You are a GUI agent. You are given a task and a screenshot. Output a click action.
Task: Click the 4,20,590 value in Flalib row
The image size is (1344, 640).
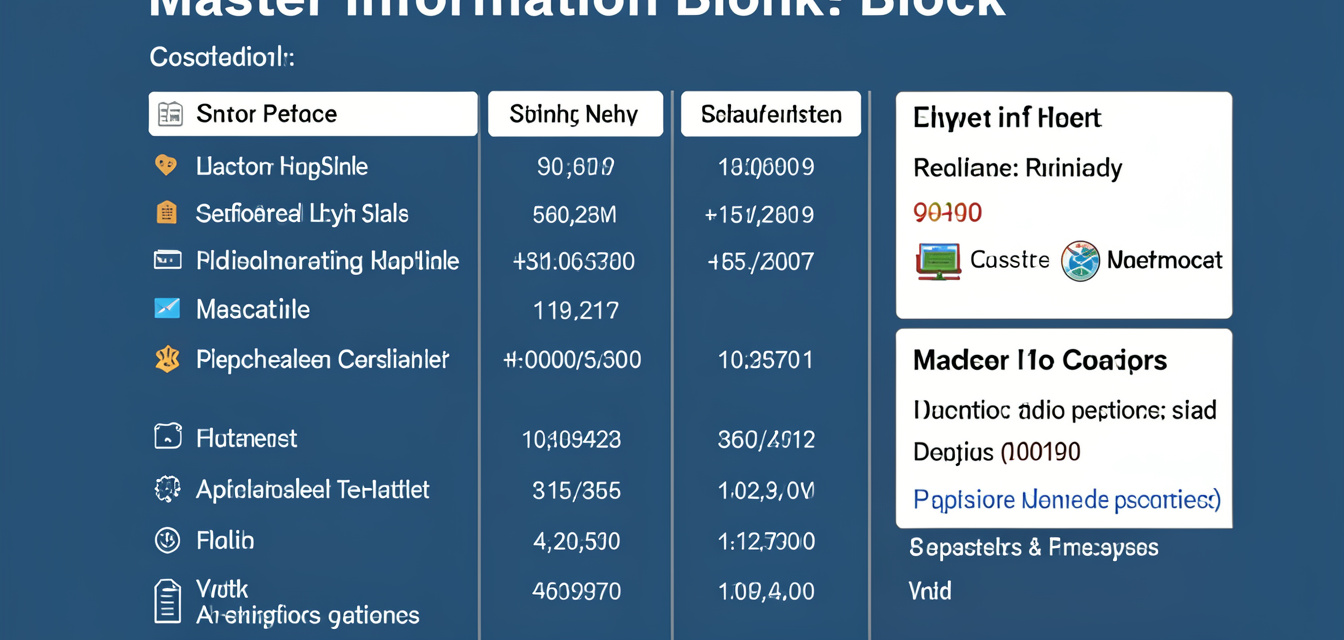(x=577, y=542)
